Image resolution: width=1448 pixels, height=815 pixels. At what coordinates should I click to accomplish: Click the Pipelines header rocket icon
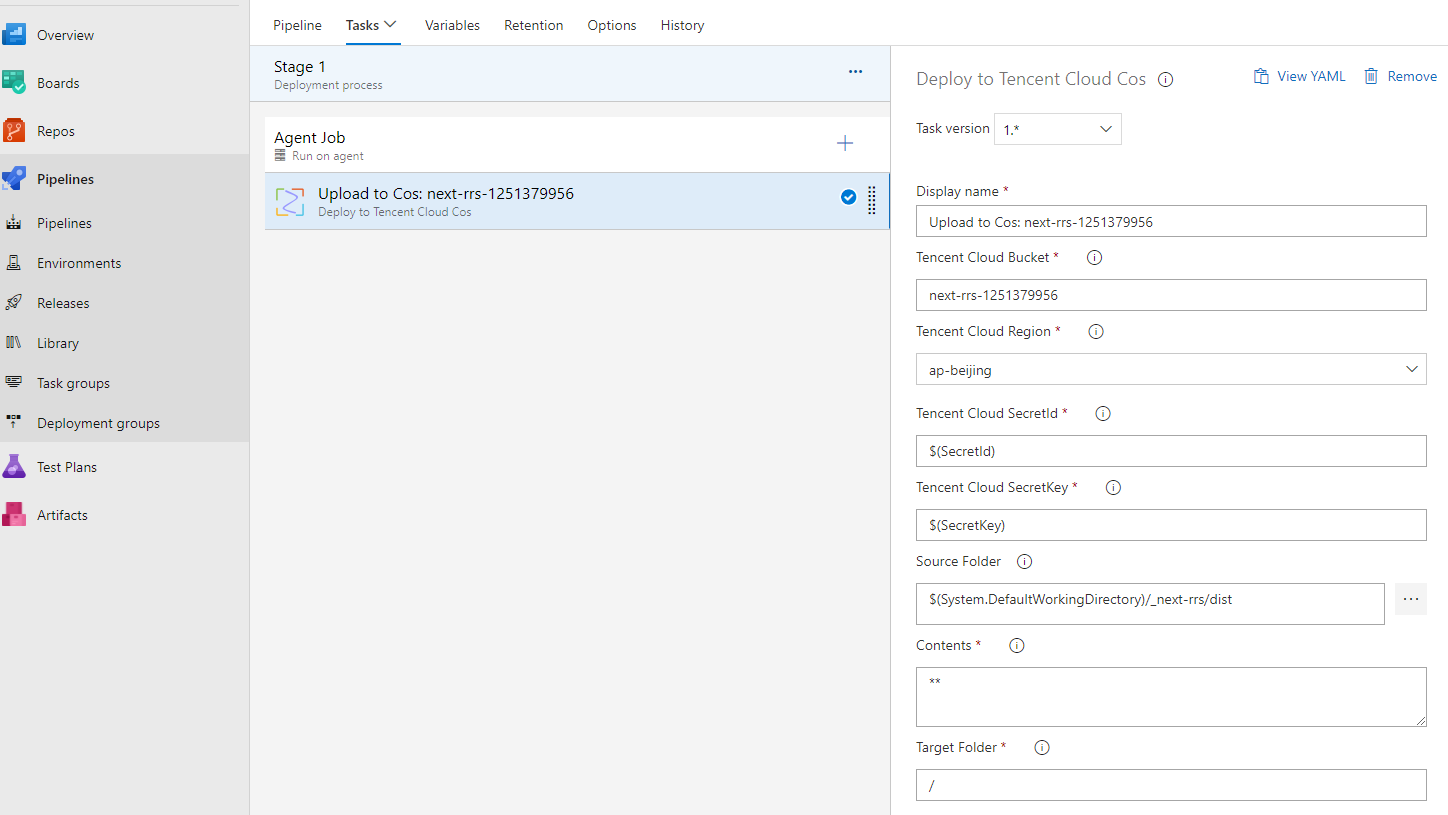point(14,179)
